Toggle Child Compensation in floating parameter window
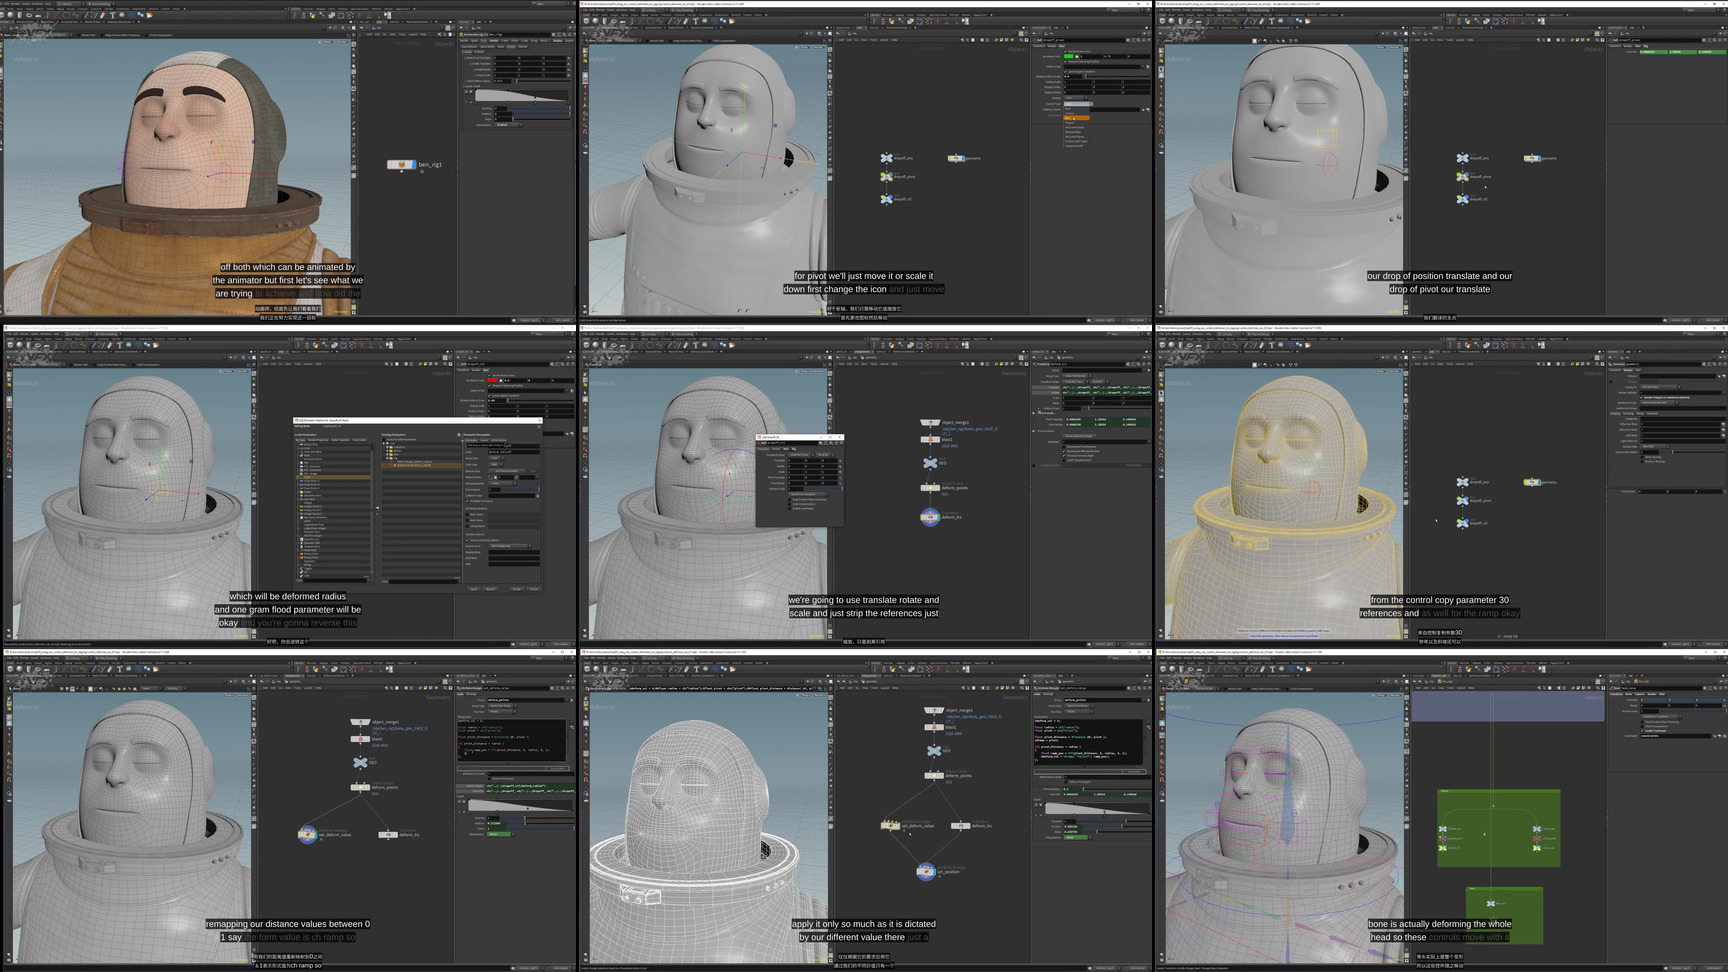This screenshot has width=1728, height=972. click(792, 502)
